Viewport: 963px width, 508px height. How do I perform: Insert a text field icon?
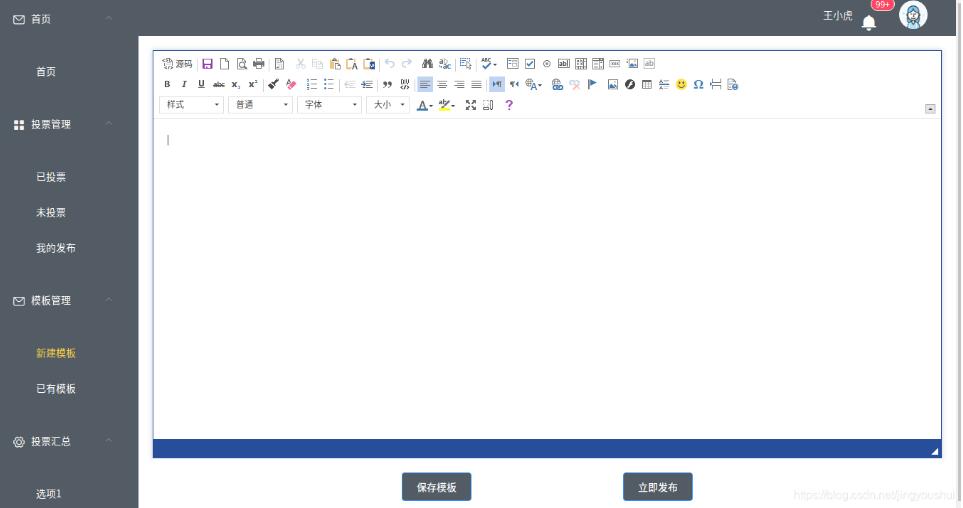pos(564,64)
